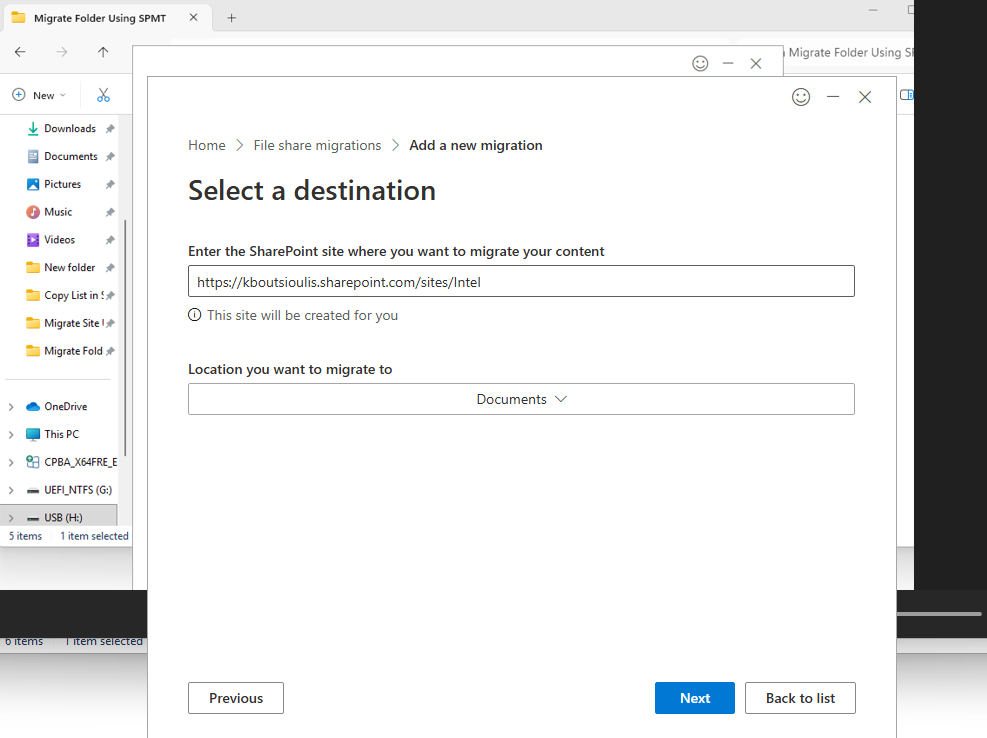Click the SharePoint site URL field
Viewport: 987px width, 738px height.
tap(521, 282)
